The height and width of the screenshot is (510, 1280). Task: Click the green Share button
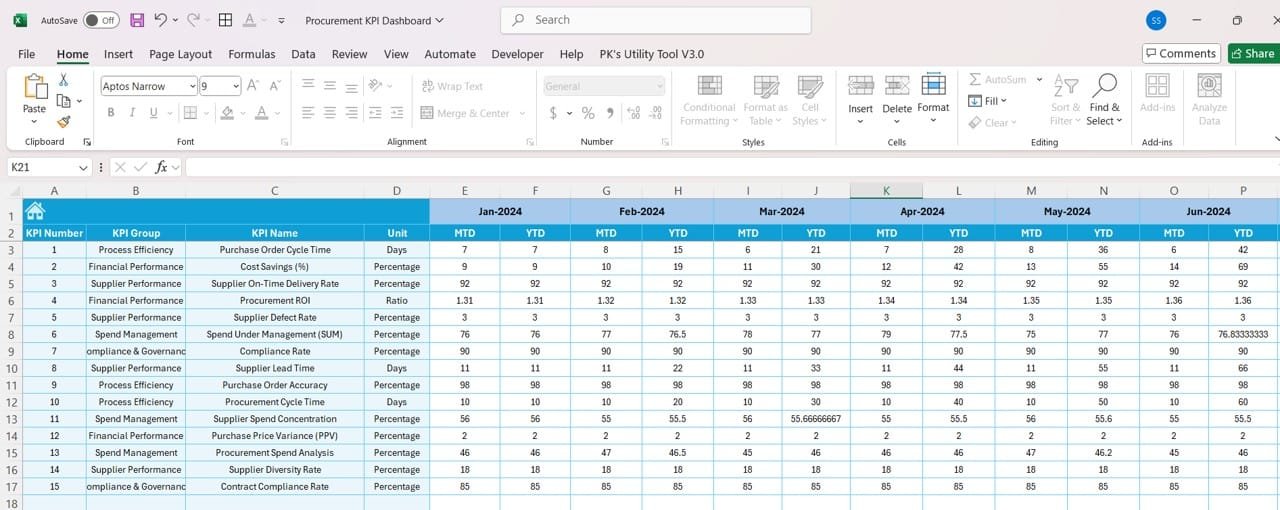click(x=1253, y=54)
